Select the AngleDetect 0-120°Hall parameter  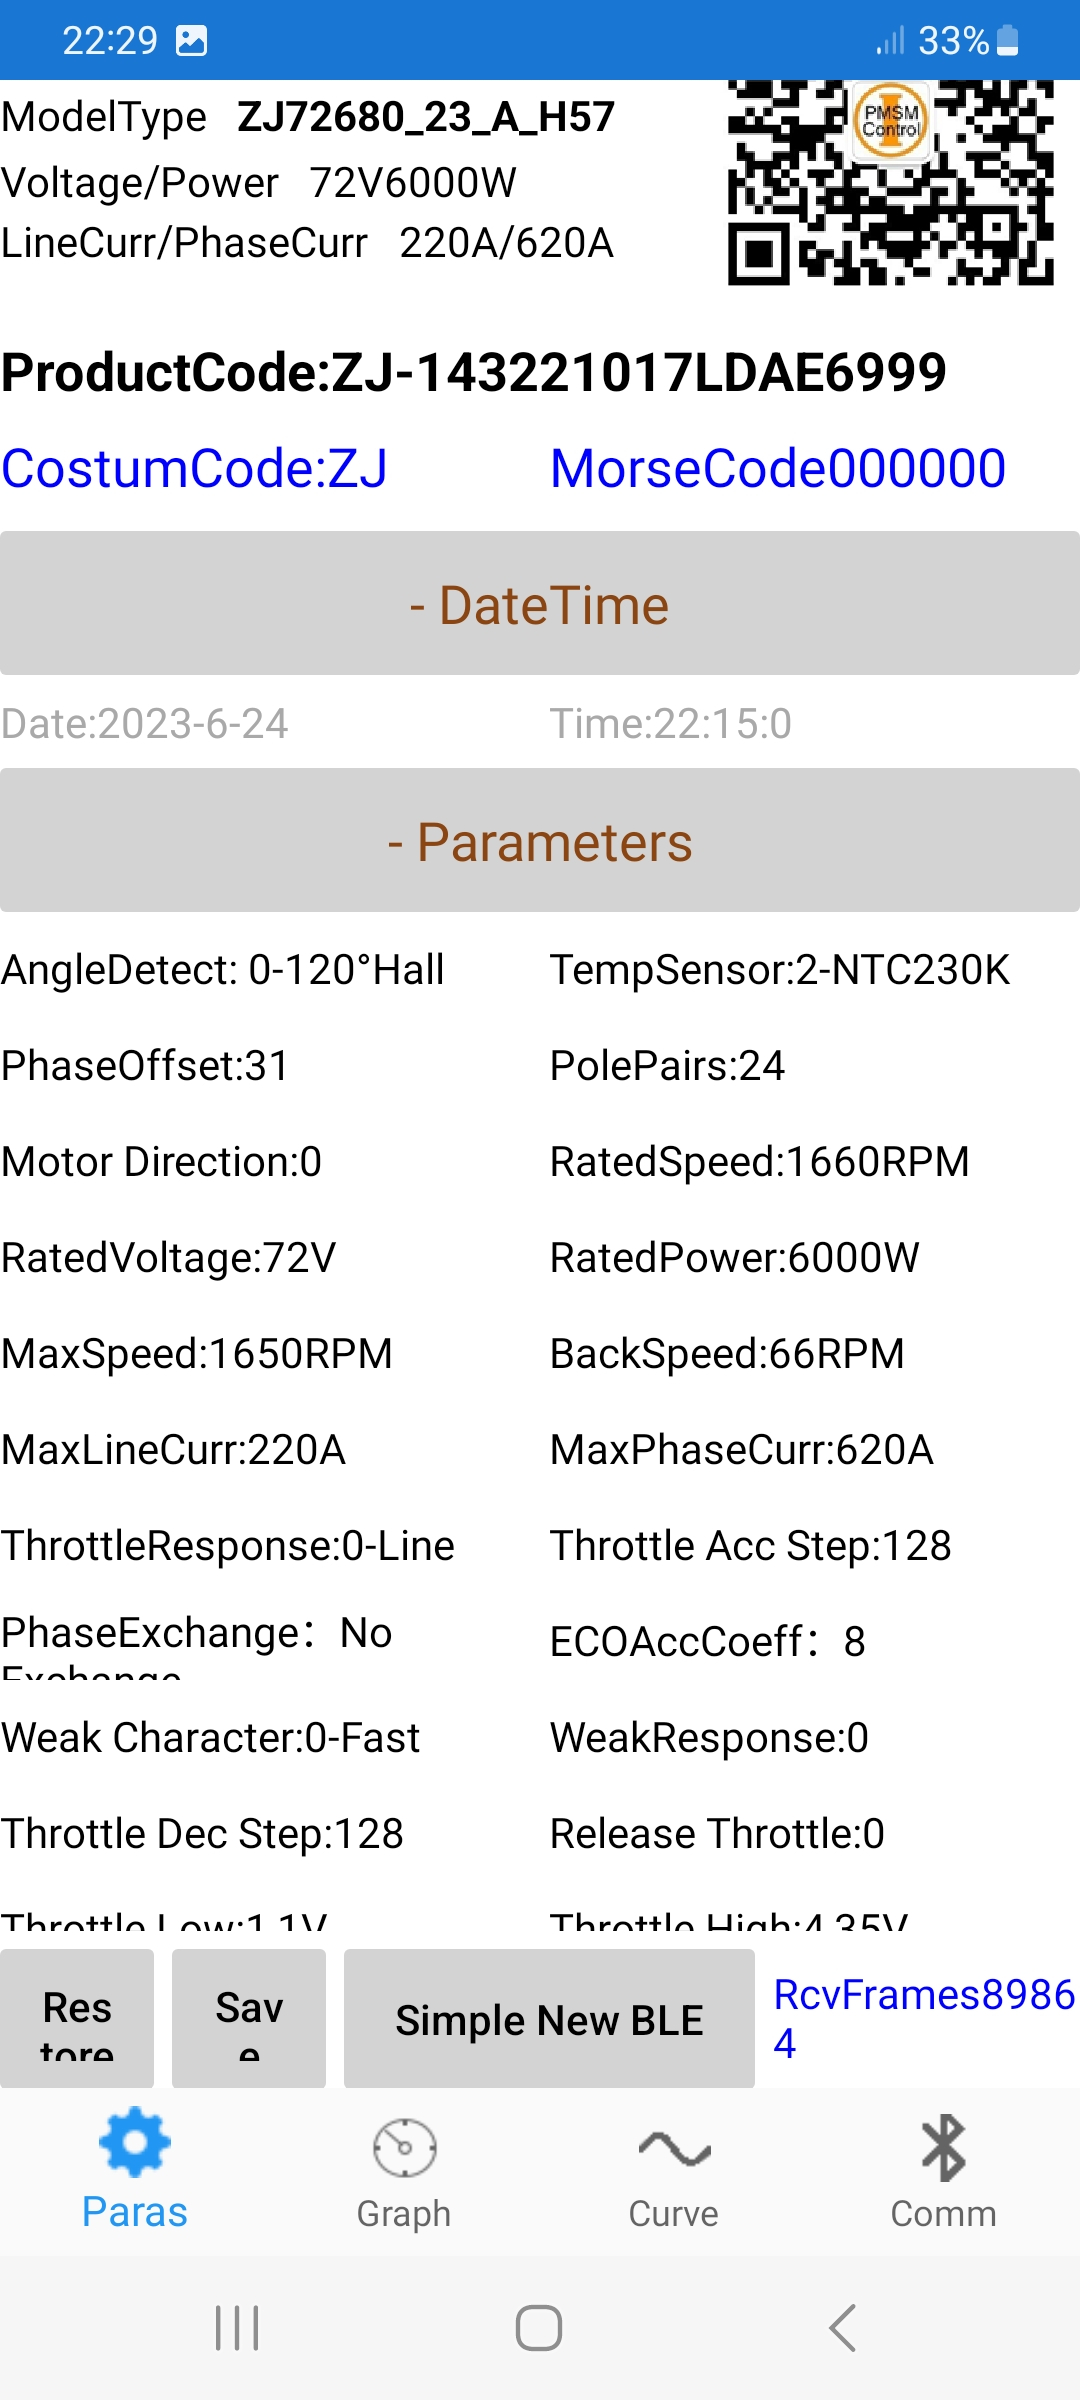[223, 970]
